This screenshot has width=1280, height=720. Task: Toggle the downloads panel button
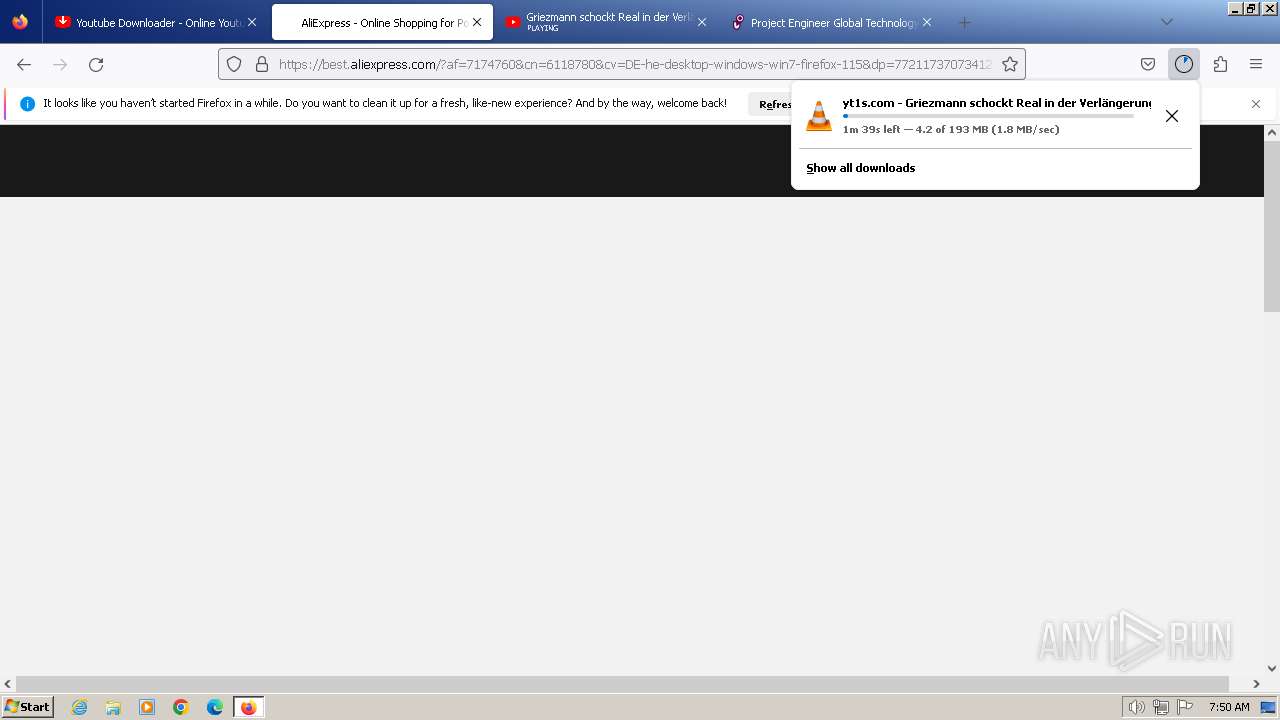click(1184, 64)
